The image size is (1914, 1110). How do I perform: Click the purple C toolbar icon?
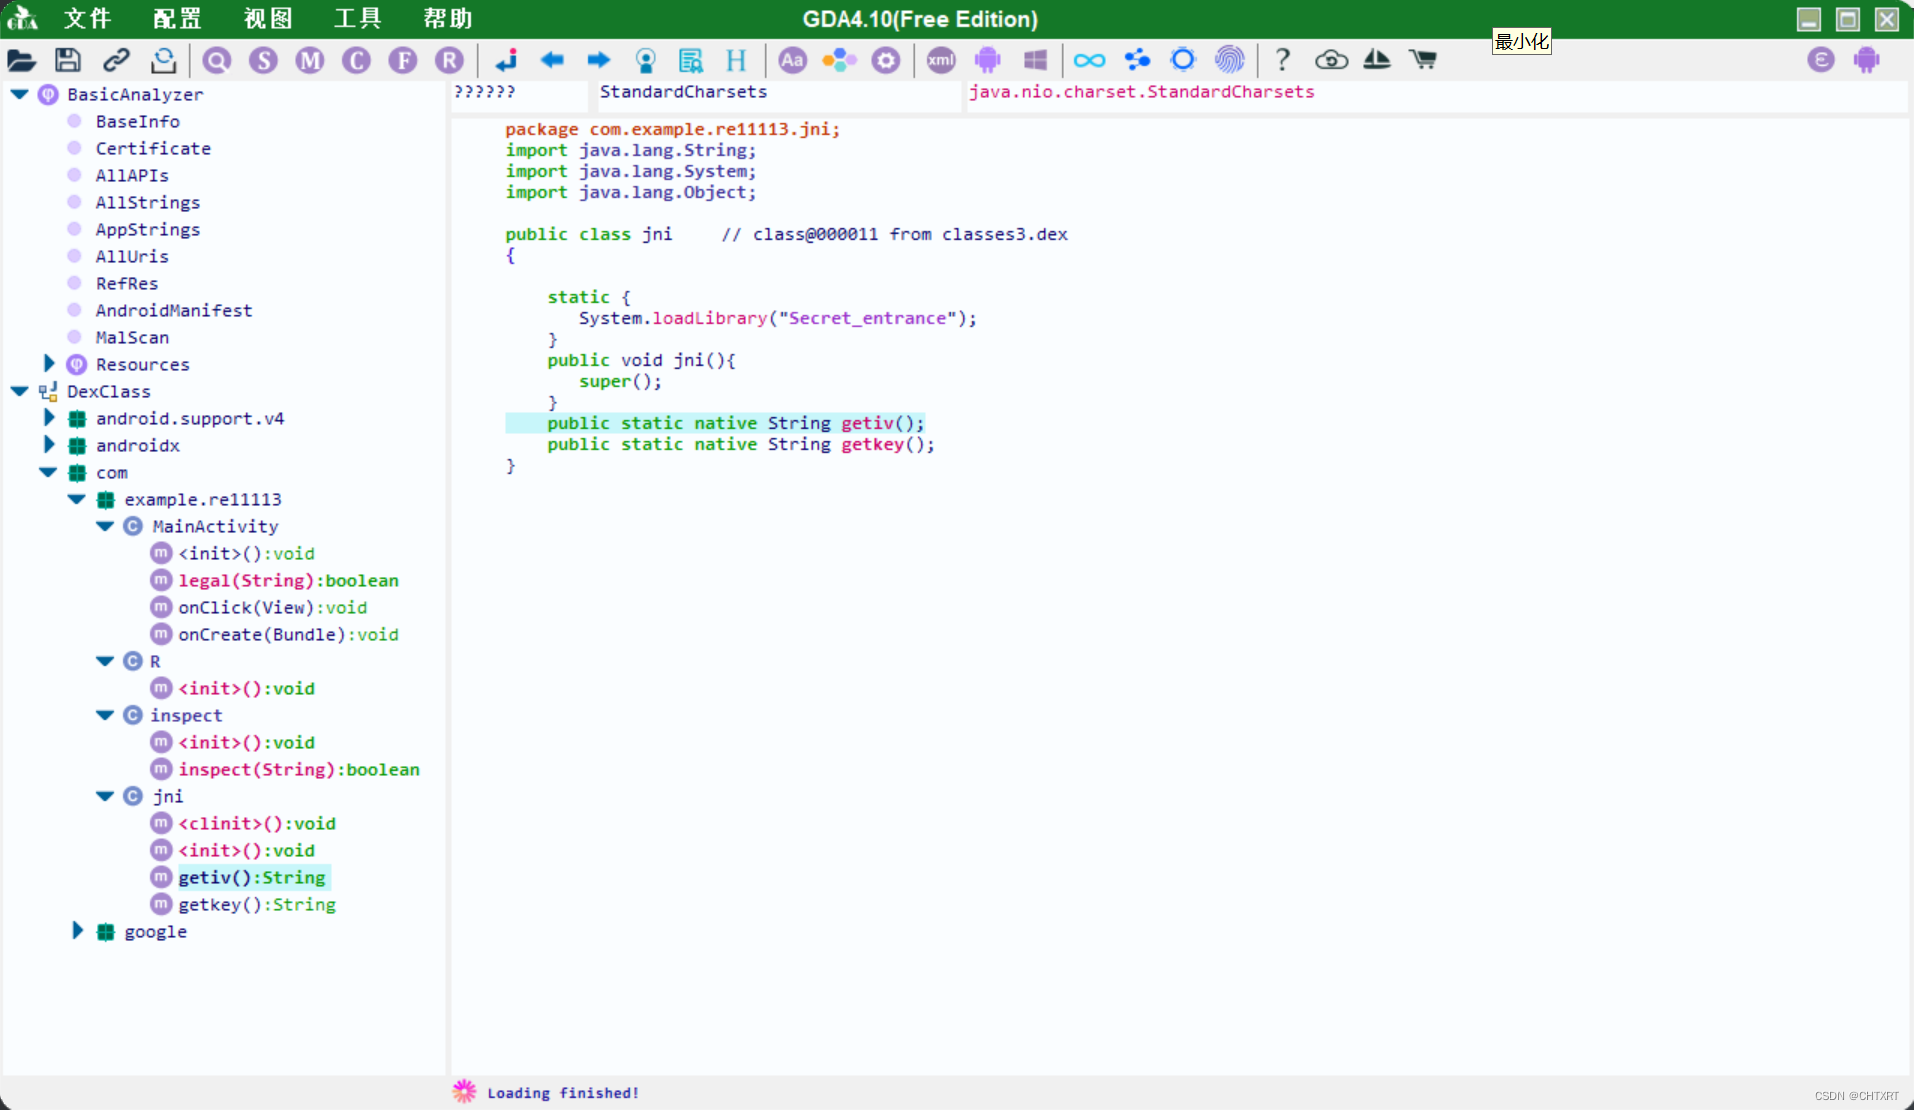click(x=356, y=60)
